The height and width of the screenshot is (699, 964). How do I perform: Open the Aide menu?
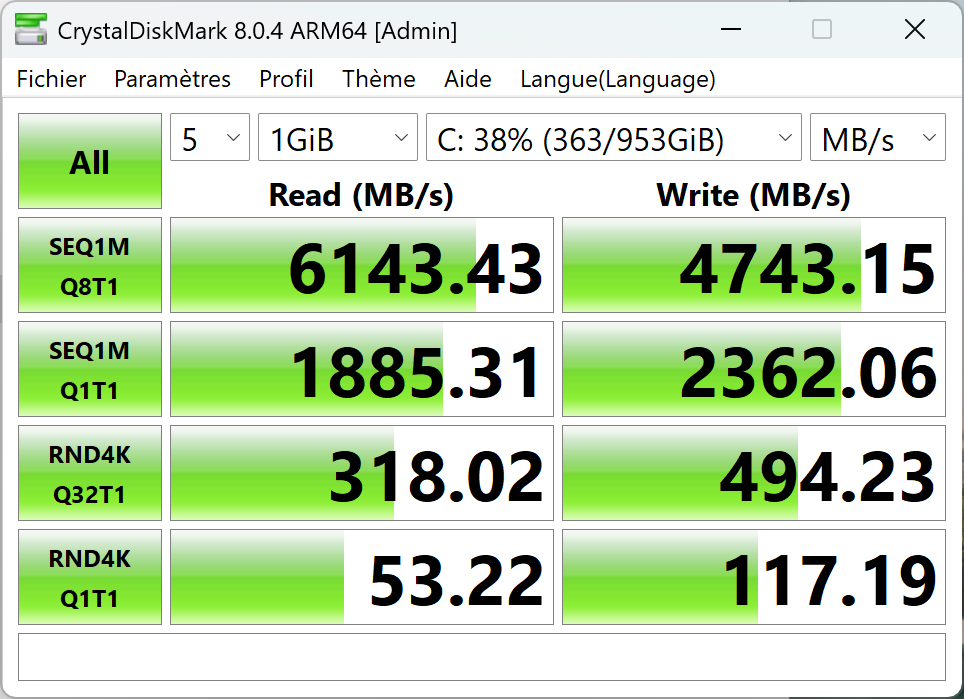468,79
